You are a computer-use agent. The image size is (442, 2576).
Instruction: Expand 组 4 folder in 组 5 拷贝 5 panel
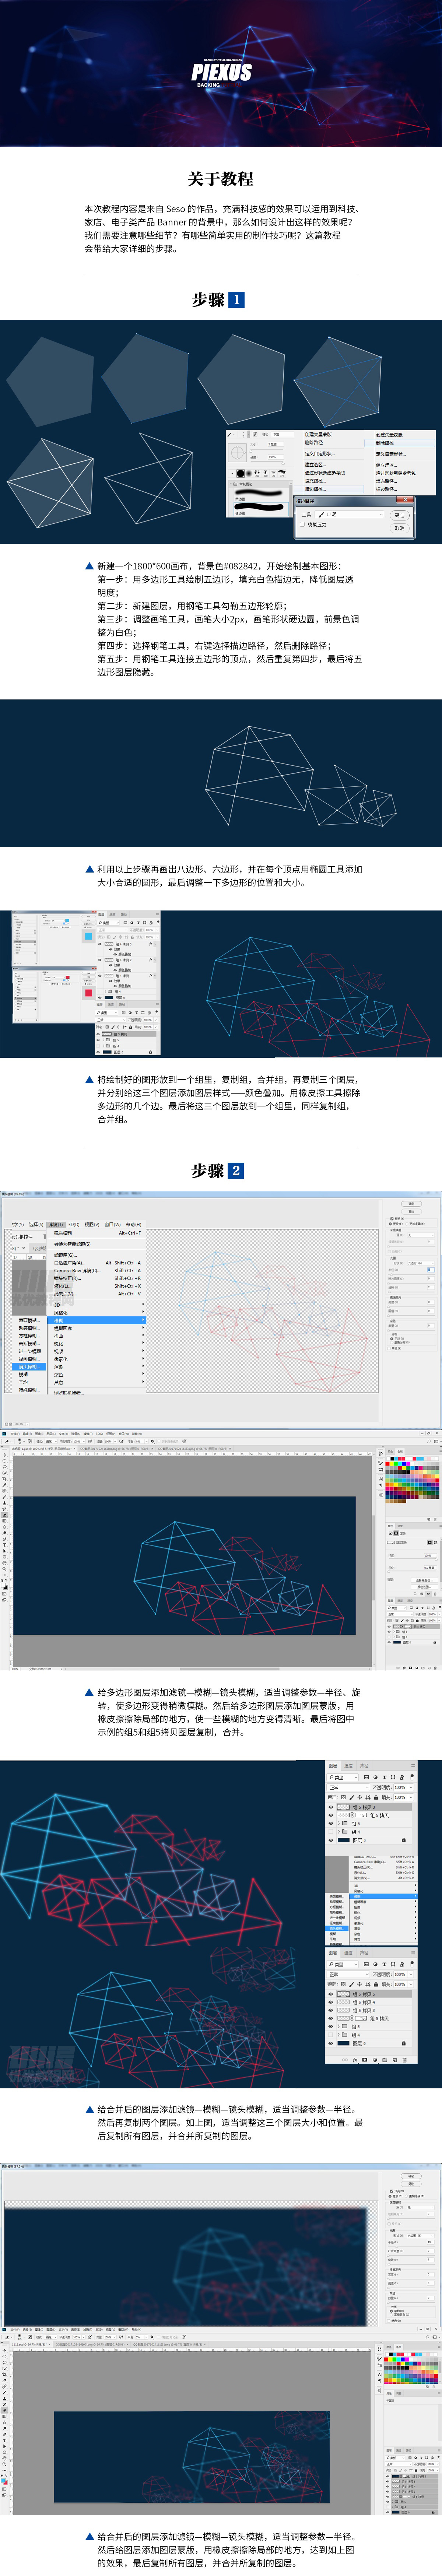339,2035
